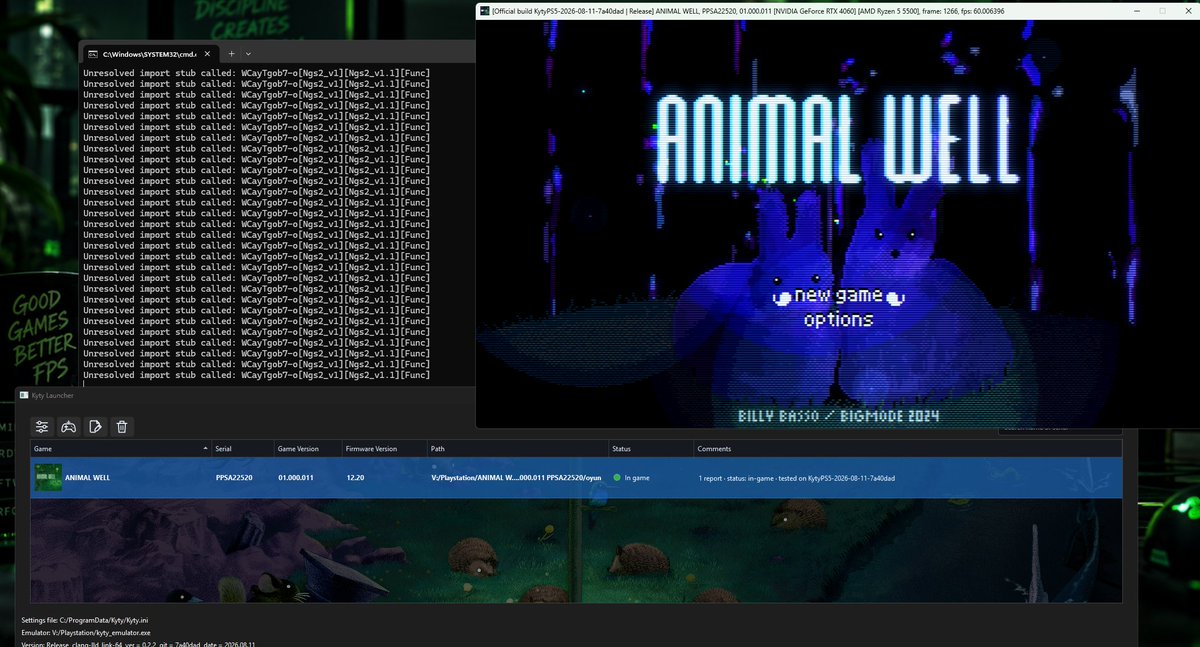Screen dimensions: 1200x647
Task: Select 'options' in the game menu
Action: point(838,320)
